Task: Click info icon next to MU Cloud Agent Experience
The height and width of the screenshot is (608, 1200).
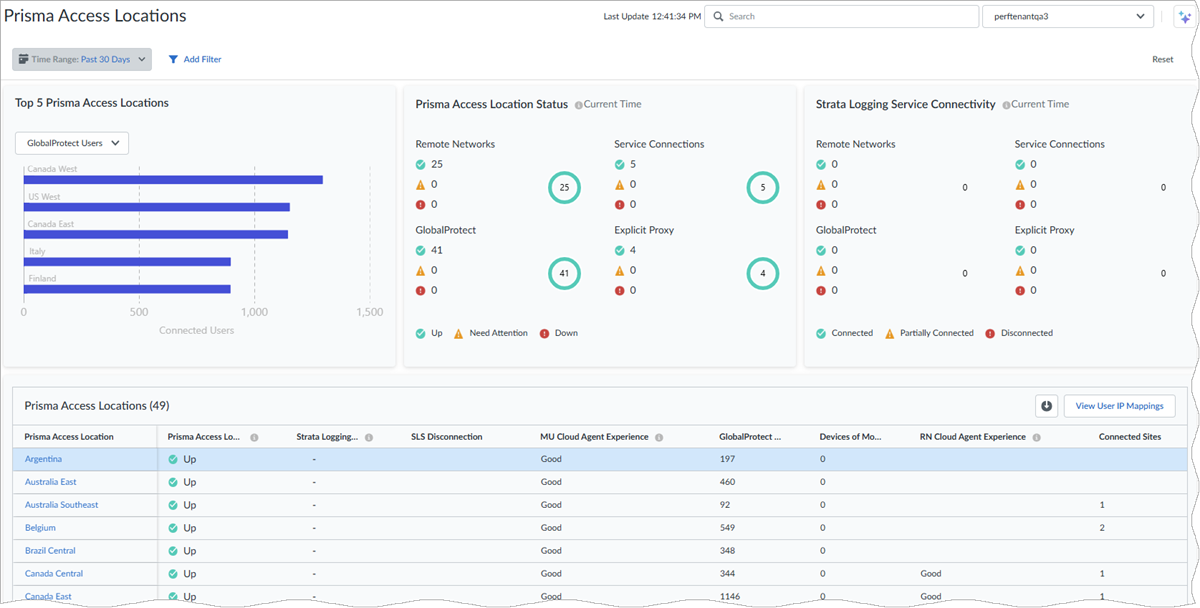Action: point(659,437)
